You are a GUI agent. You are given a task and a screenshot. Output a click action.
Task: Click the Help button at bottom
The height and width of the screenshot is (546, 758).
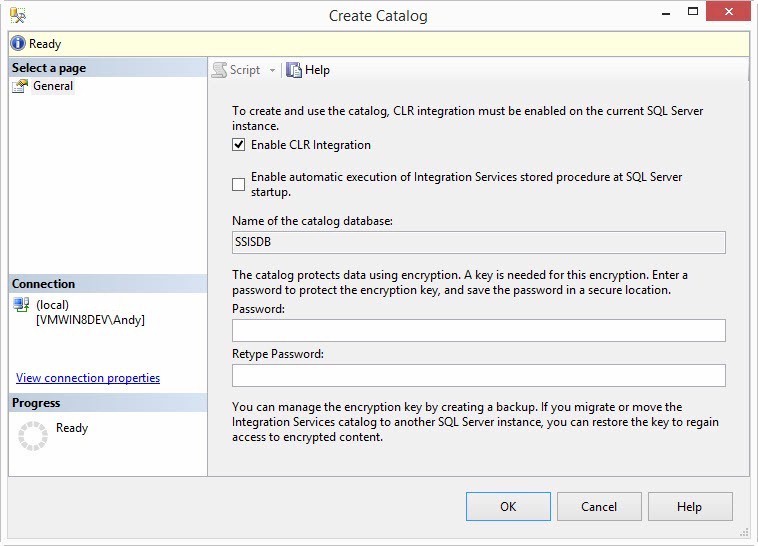pyautogui.click(x=689, y=507)
